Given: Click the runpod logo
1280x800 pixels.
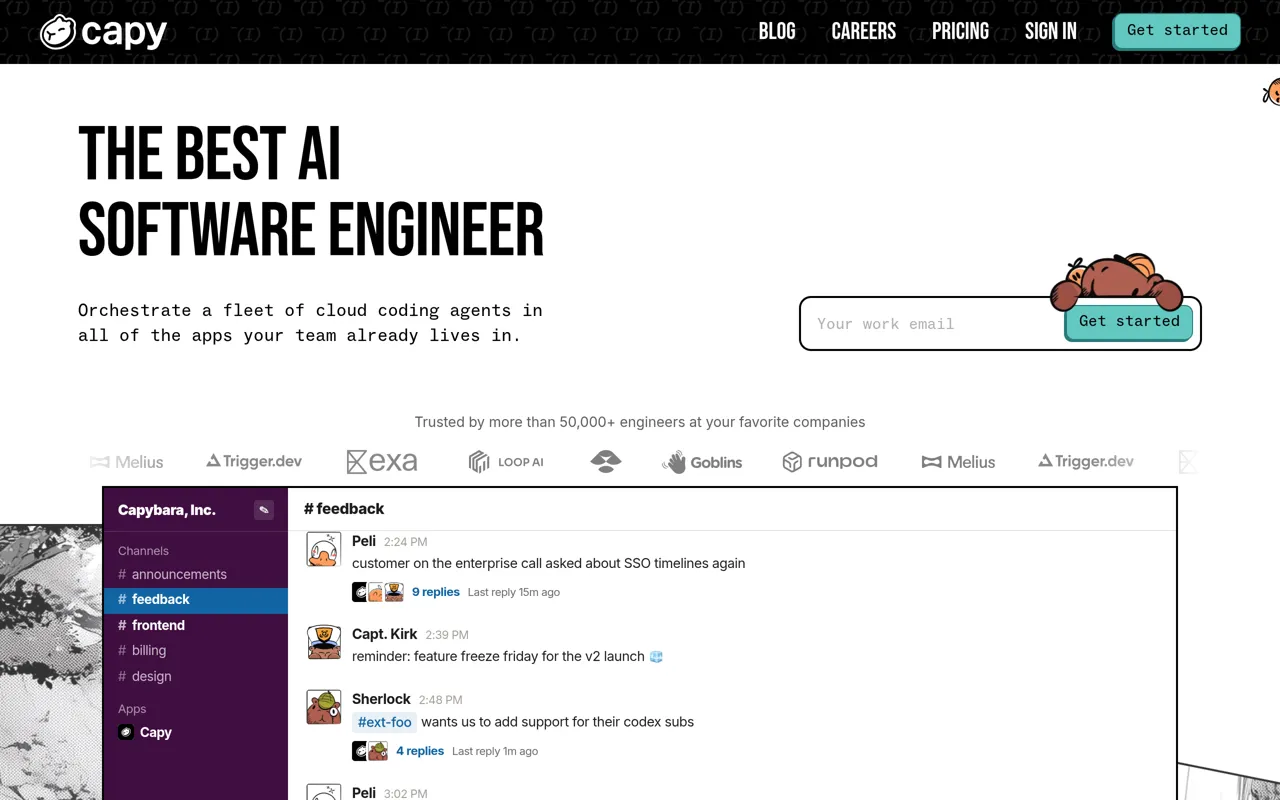Looking at the screenshot, I should pyautogui.click(x=830, y=461).
